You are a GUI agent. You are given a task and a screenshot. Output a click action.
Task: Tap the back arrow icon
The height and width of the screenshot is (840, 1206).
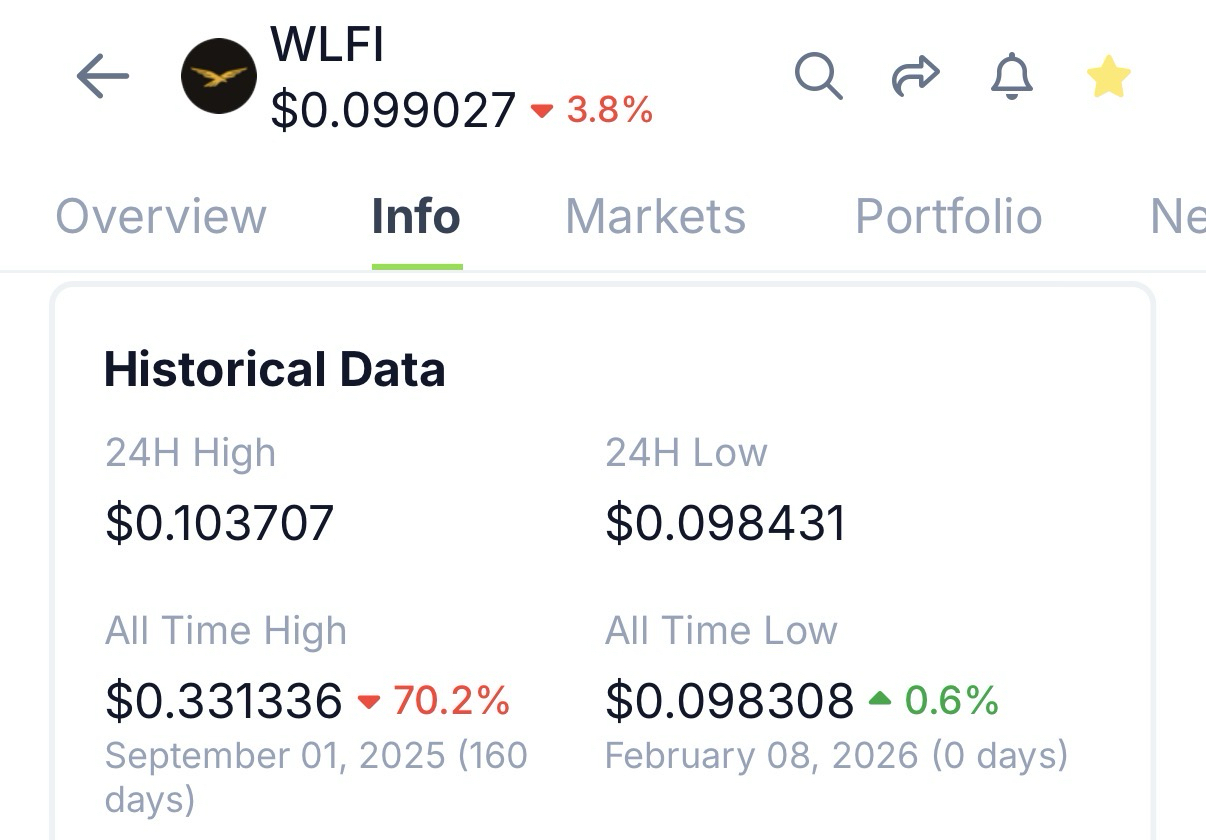(x=103, y=77)
